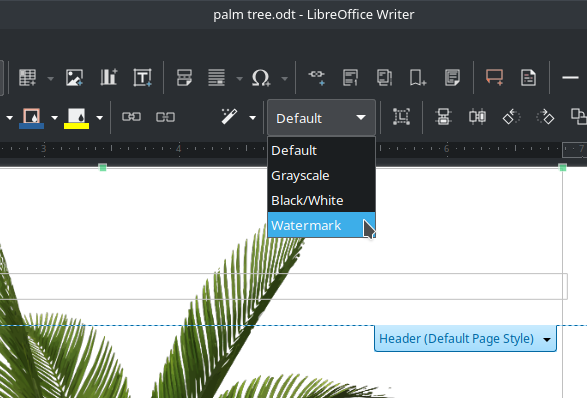587x398 pixels.
Task: Open the fill color dropdown arrow
Action: pos(100,118)
